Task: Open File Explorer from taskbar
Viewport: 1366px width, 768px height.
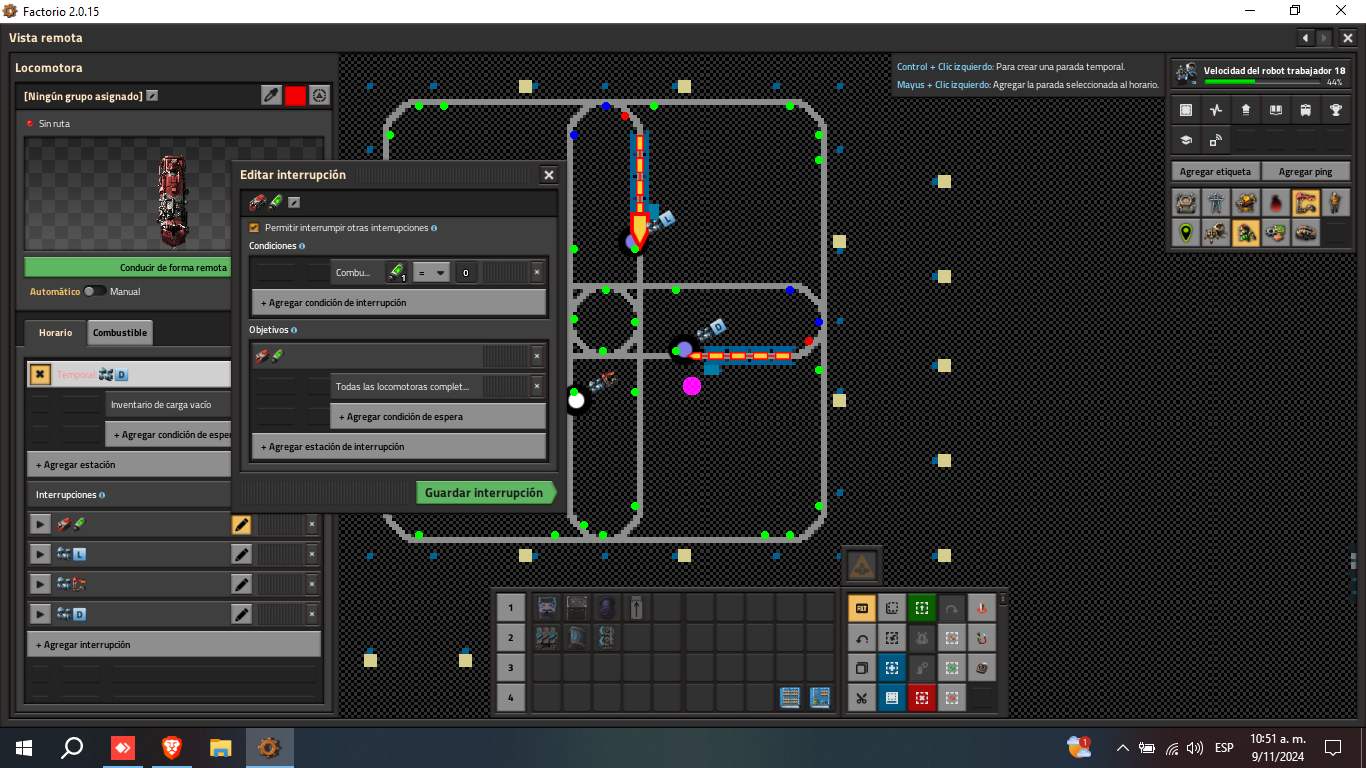Action: [221, 747]
